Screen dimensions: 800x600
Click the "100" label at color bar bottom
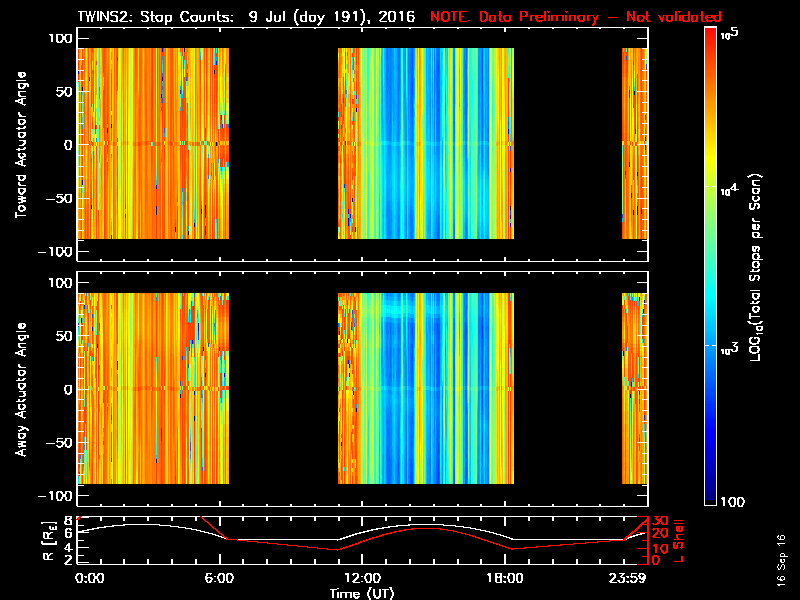click(733, 502)
